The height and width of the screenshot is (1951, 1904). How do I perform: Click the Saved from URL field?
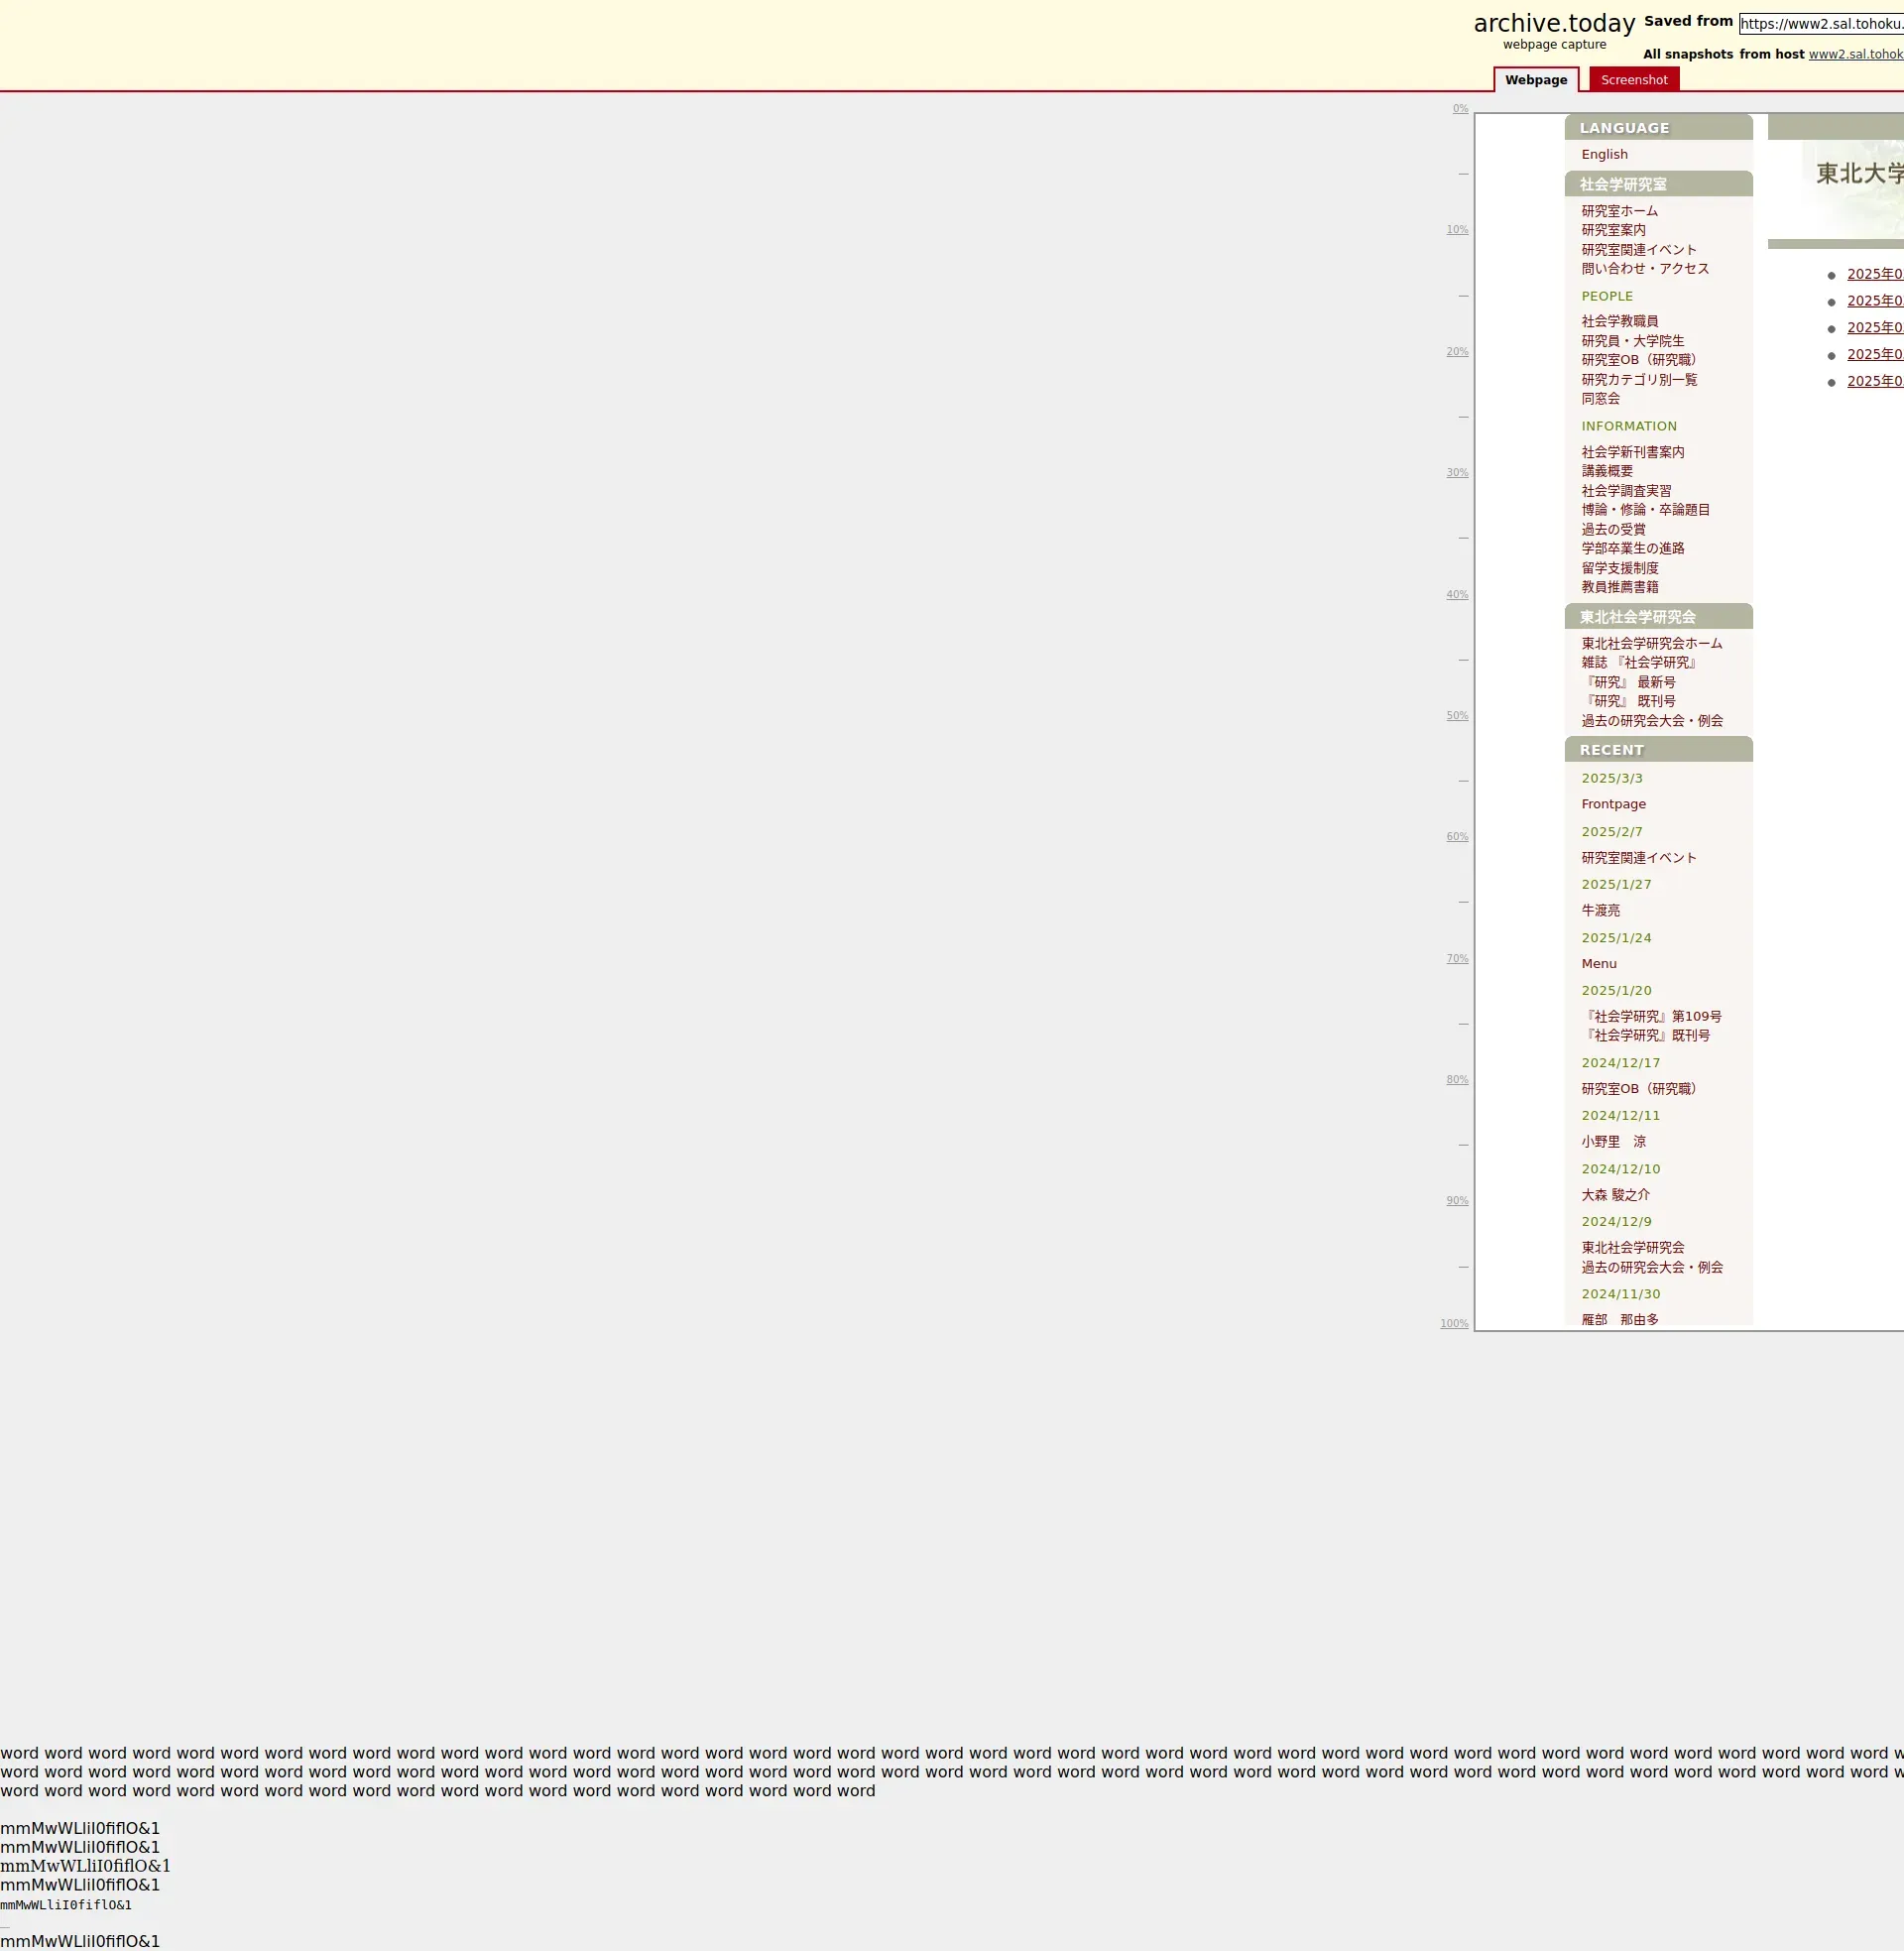tap(1820, 24)
